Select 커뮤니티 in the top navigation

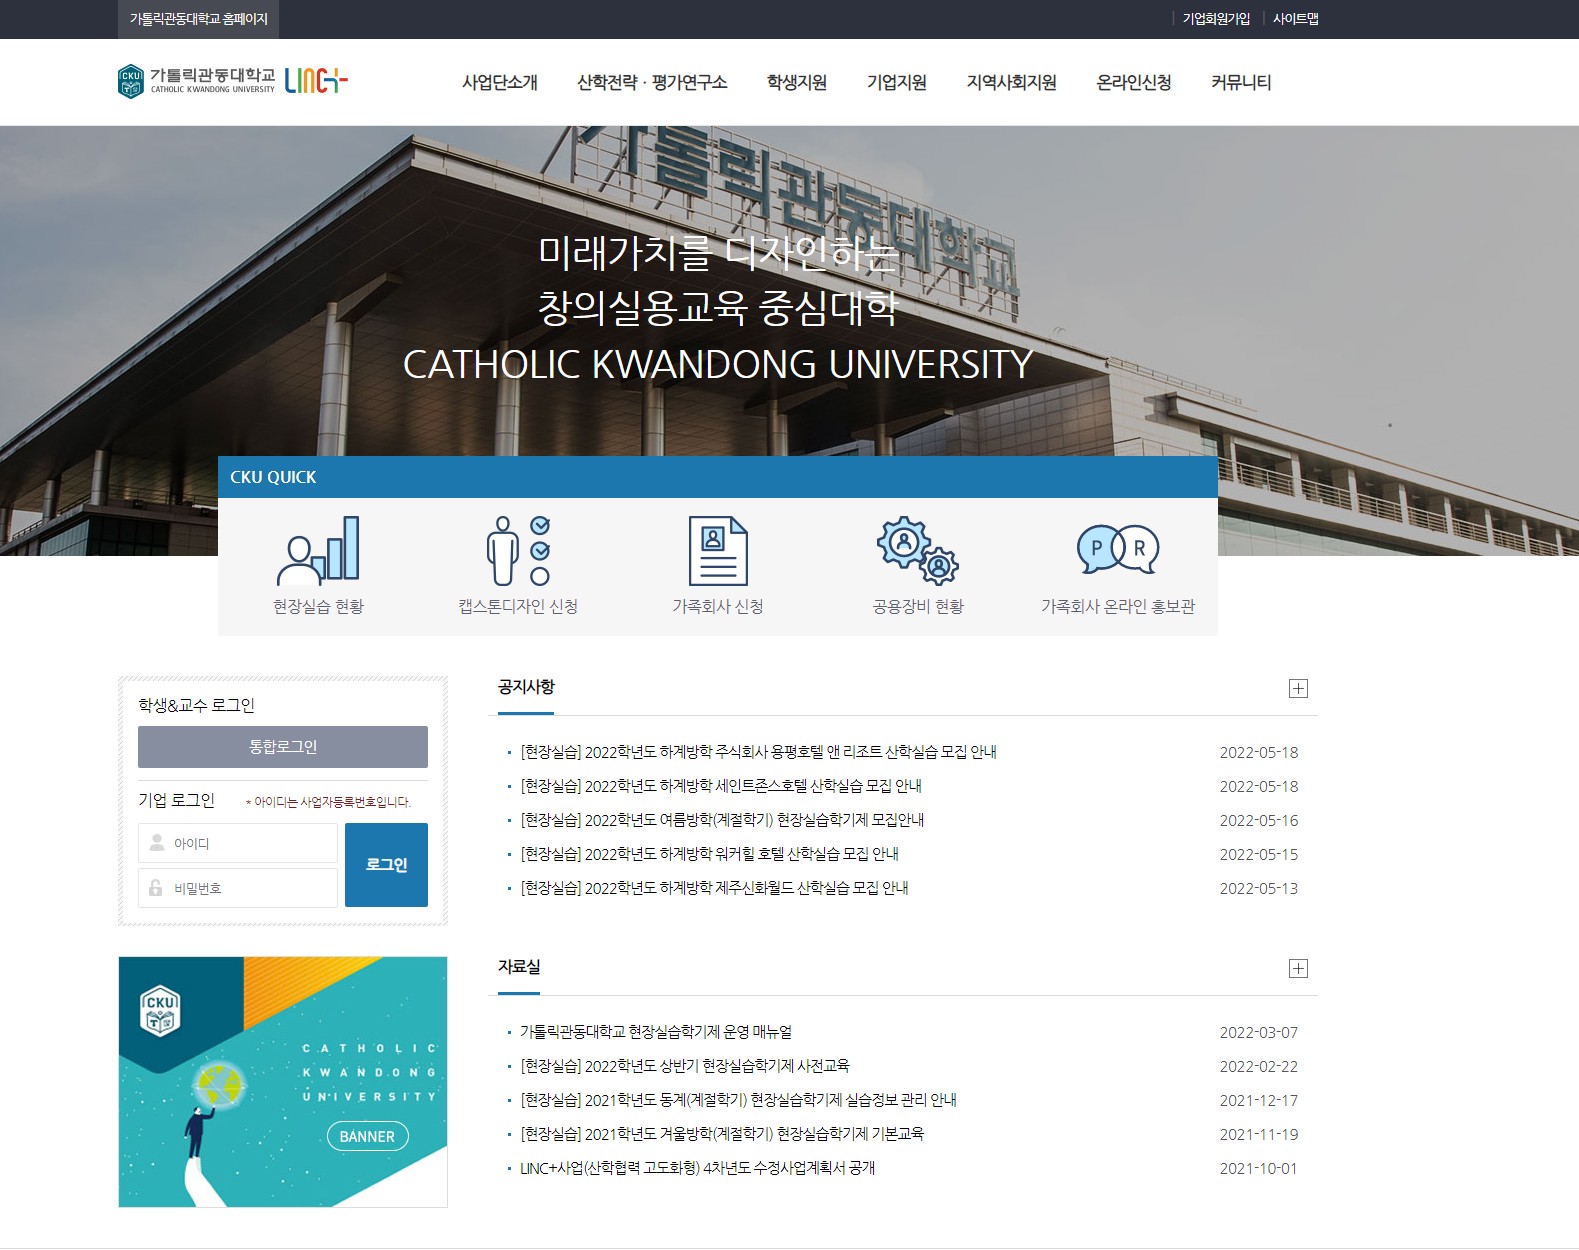point(1240,83)
